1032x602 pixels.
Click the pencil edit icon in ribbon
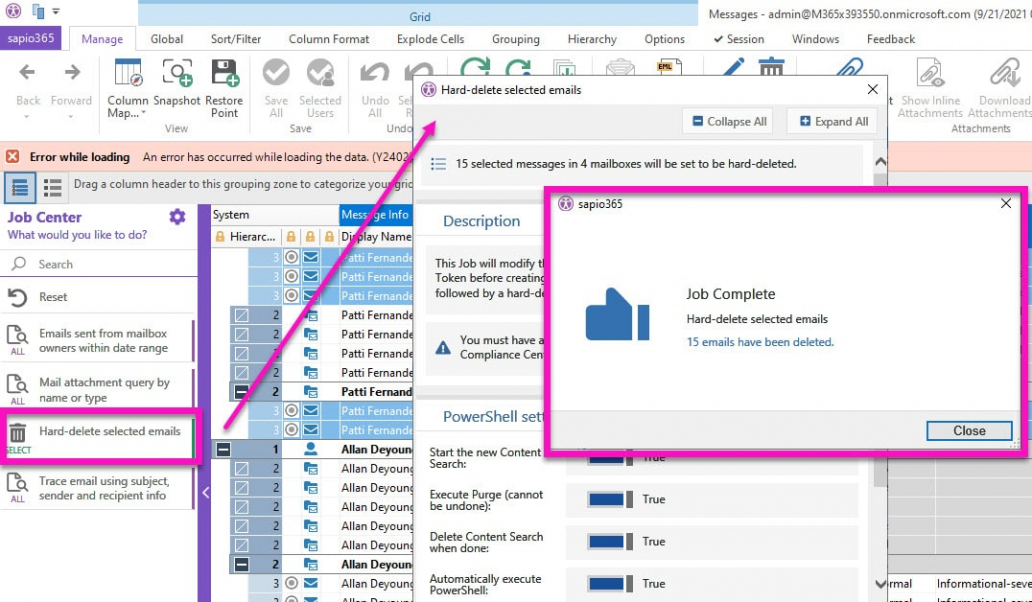coord(733,67)
